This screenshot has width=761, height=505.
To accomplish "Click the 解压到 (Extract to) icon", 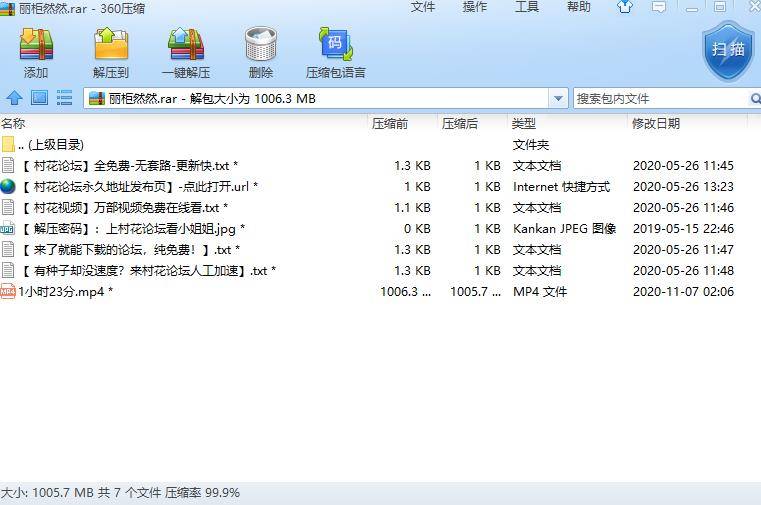I will tap(111, 52).
